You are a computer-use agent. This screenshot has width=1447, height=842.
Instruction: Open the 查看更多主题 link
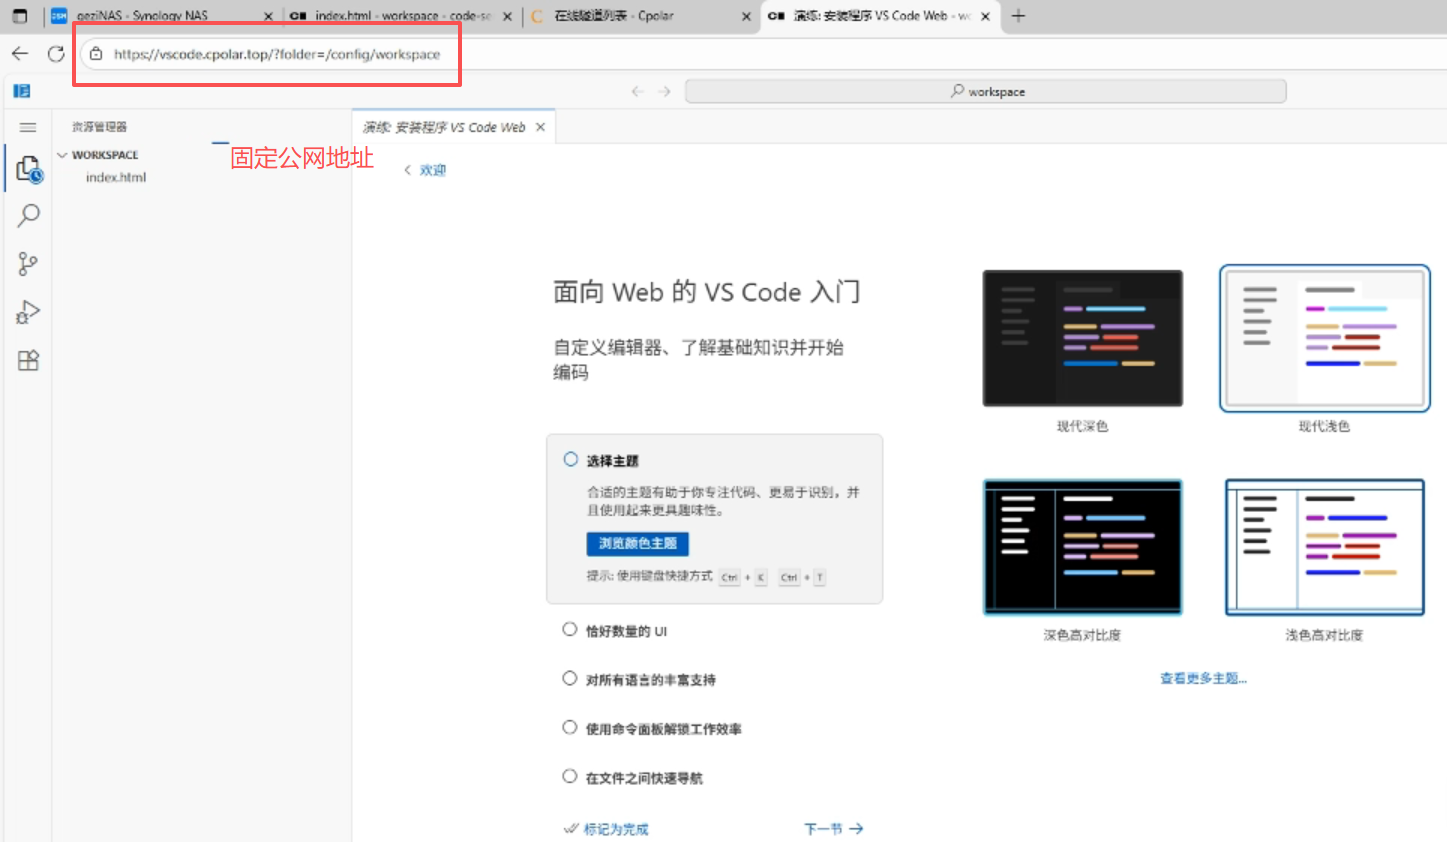click(x=1203, y=679)
